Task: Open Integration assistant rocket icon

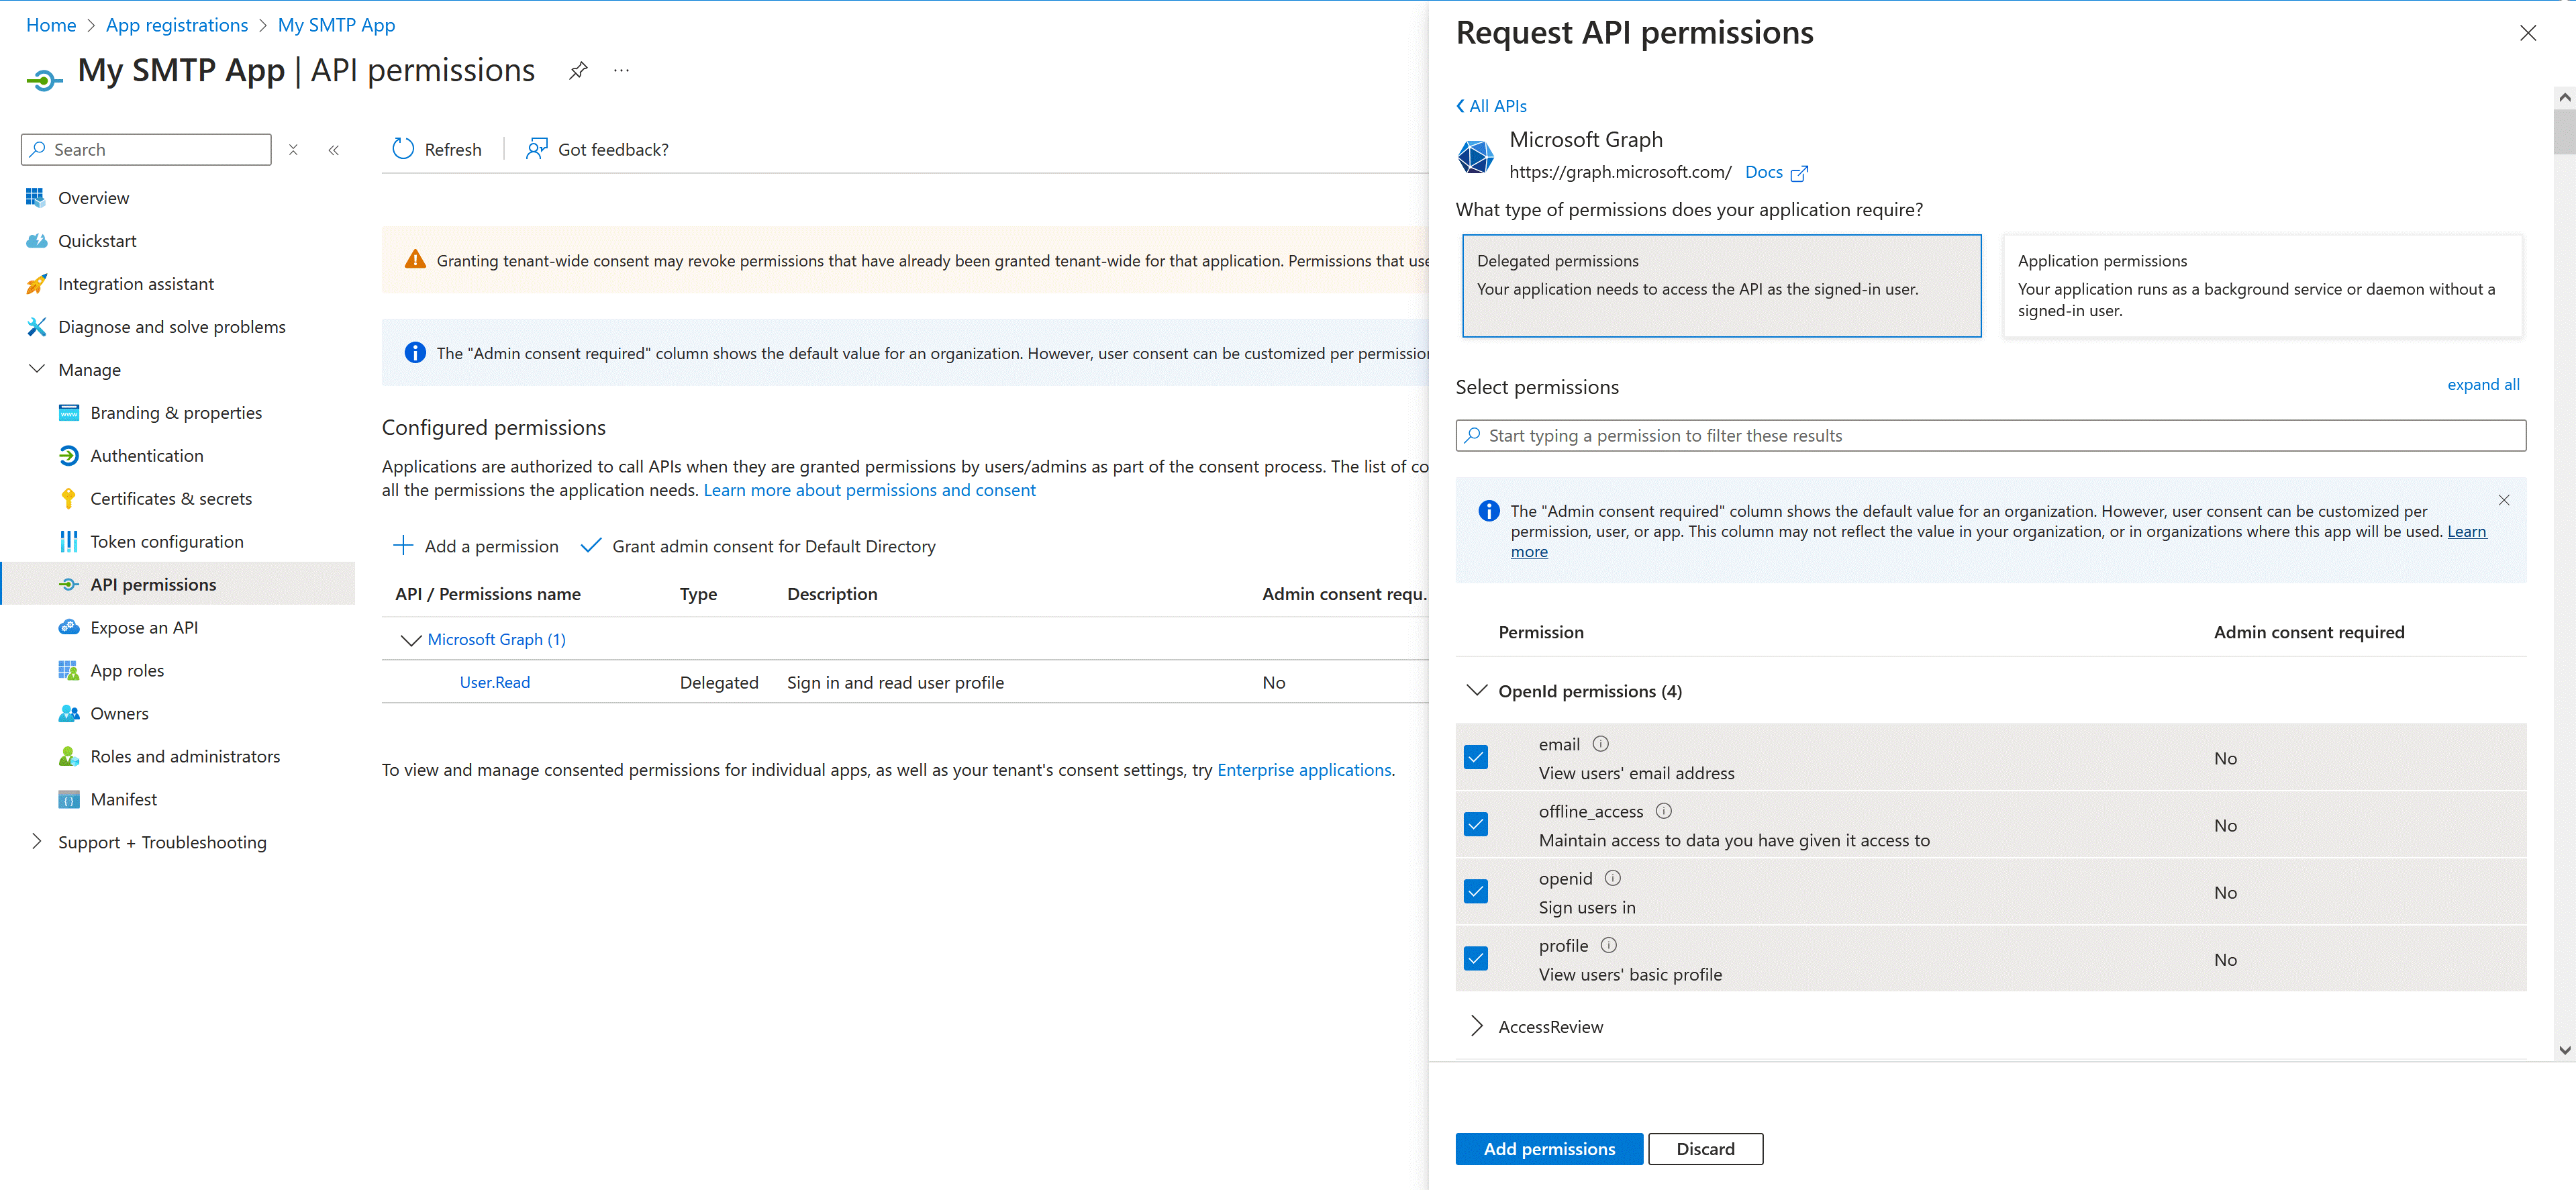Action: [36, 284]
